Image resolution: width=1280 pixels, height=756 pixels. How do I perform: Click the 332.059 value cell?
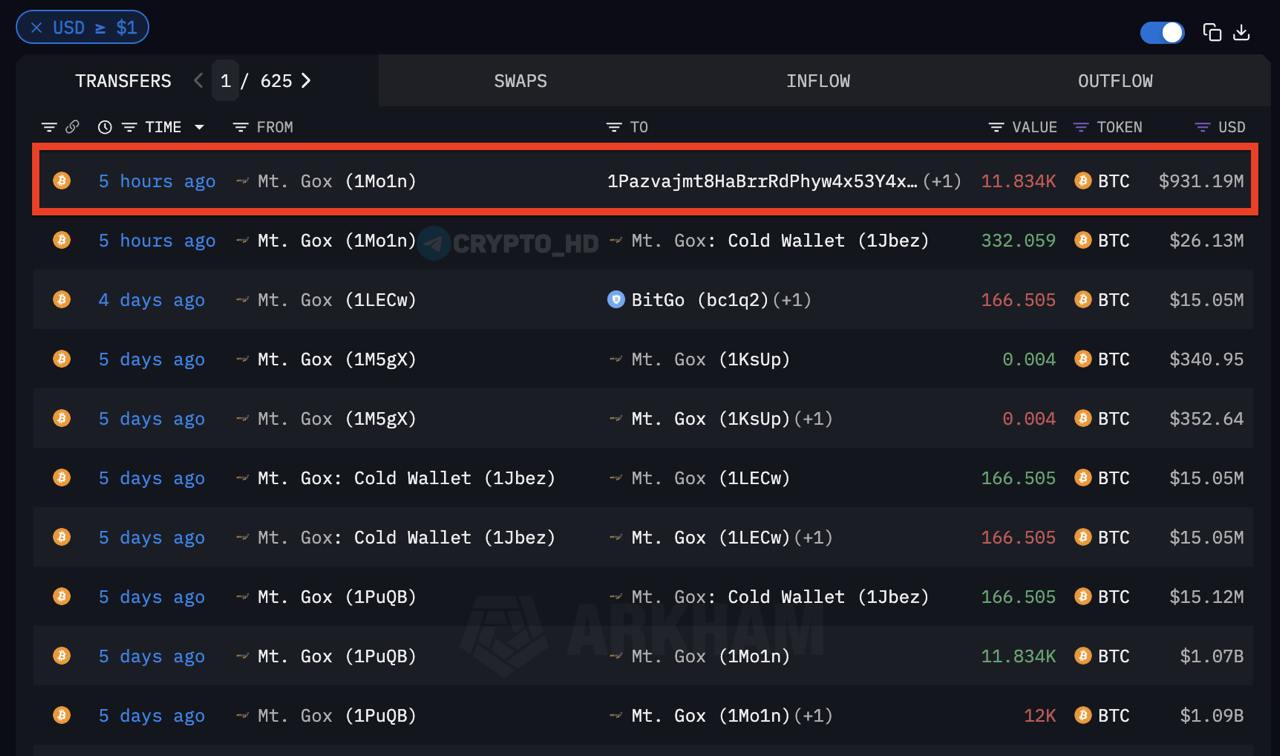1018,240
